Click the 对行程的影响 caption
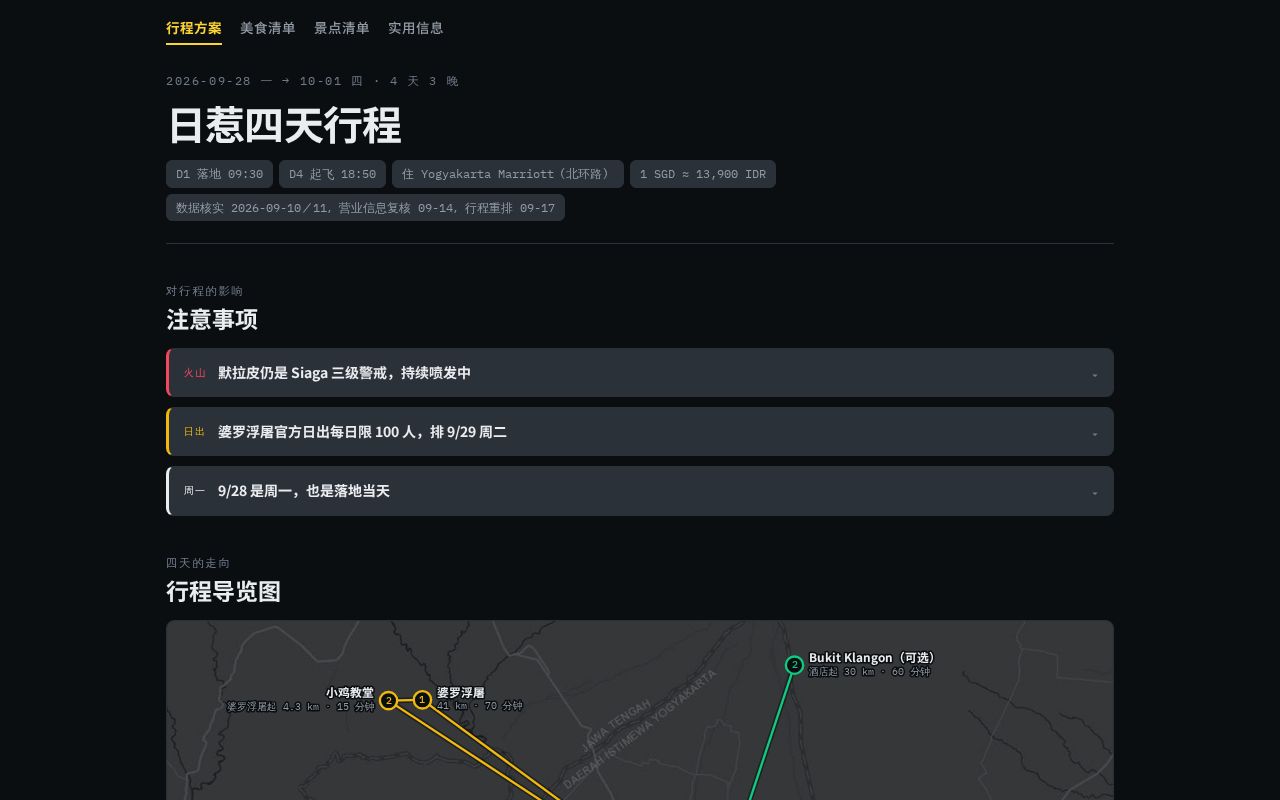The height and width of the screenshot is (800, 1280). tap(205, 291)
